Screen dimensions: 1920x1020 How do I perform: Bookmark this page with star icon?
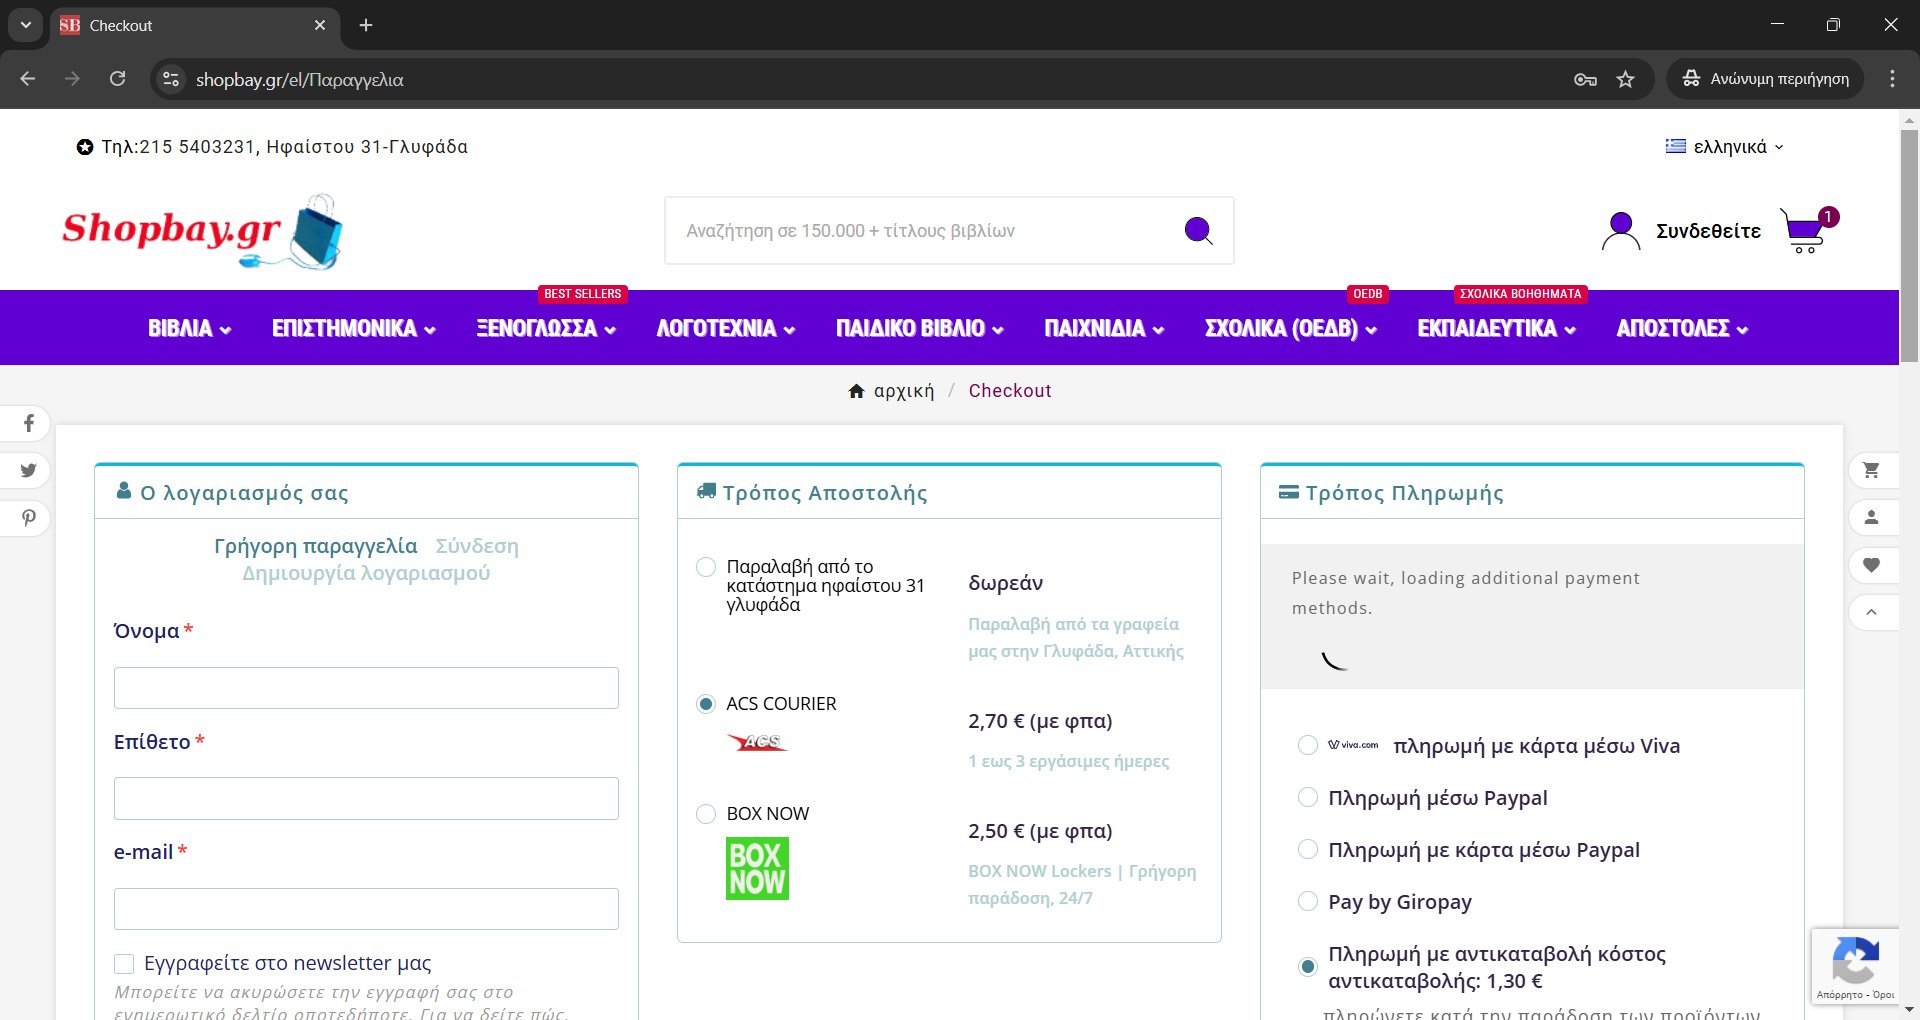pos(1626,79)
